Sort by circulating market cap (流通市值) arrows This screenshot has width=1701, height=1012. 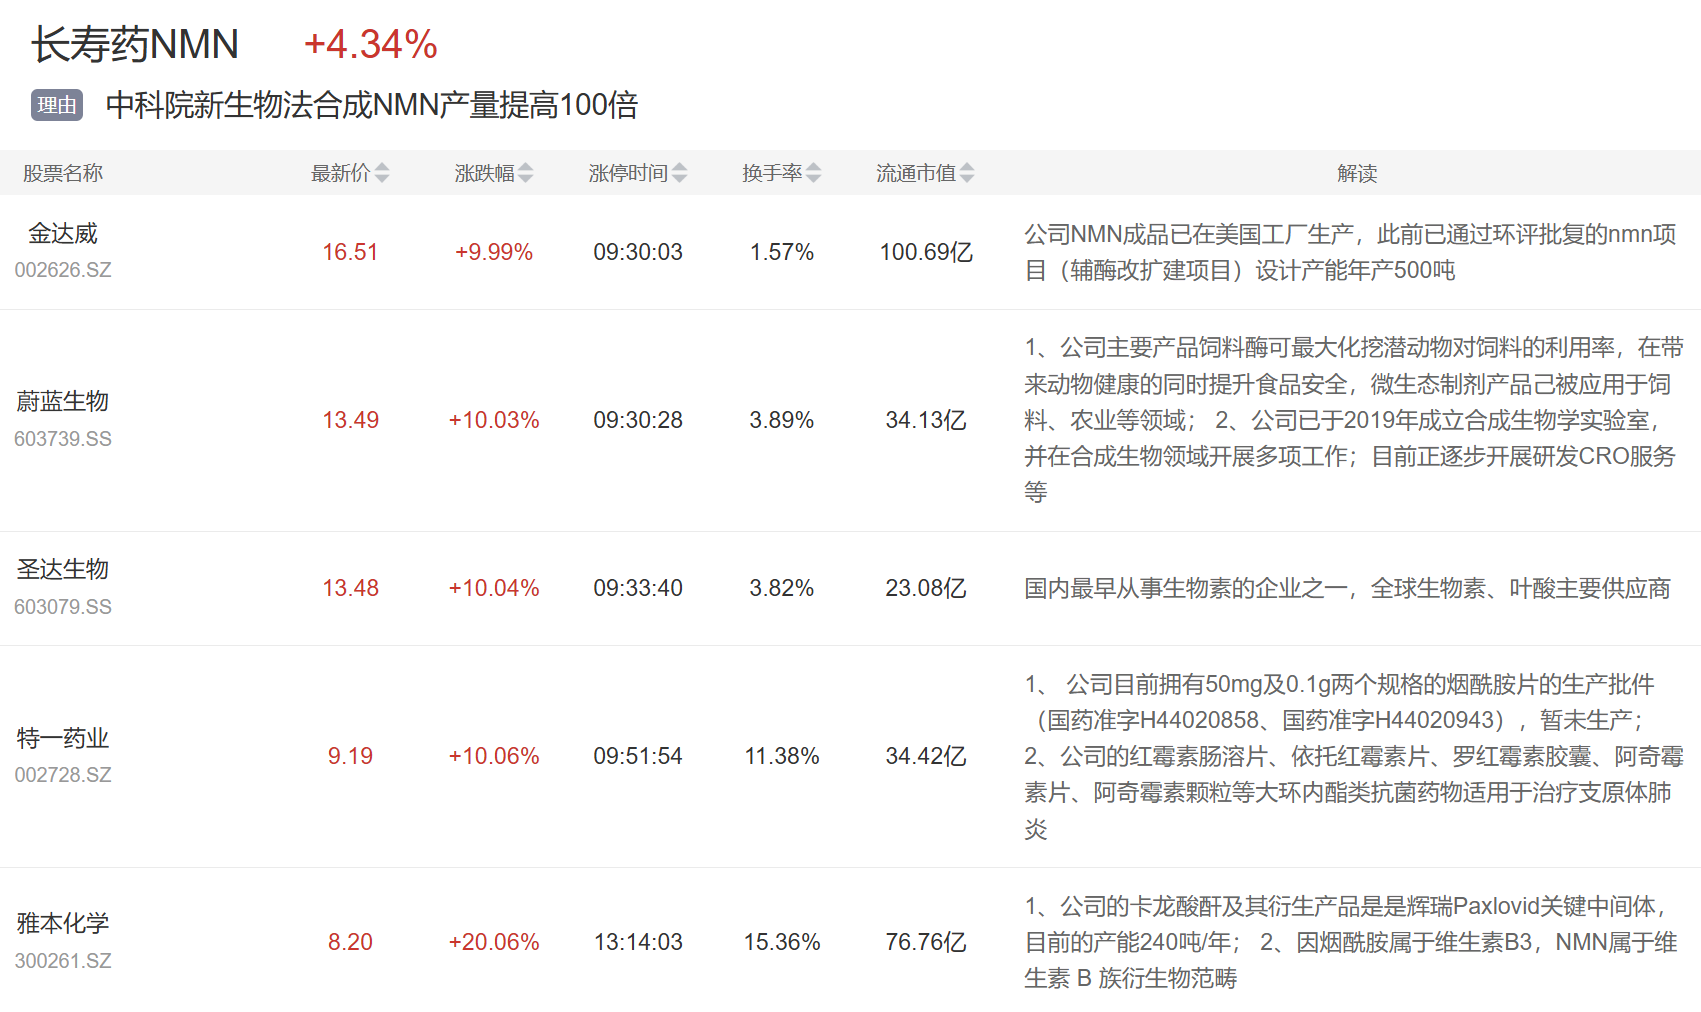(x=967, y=173)
